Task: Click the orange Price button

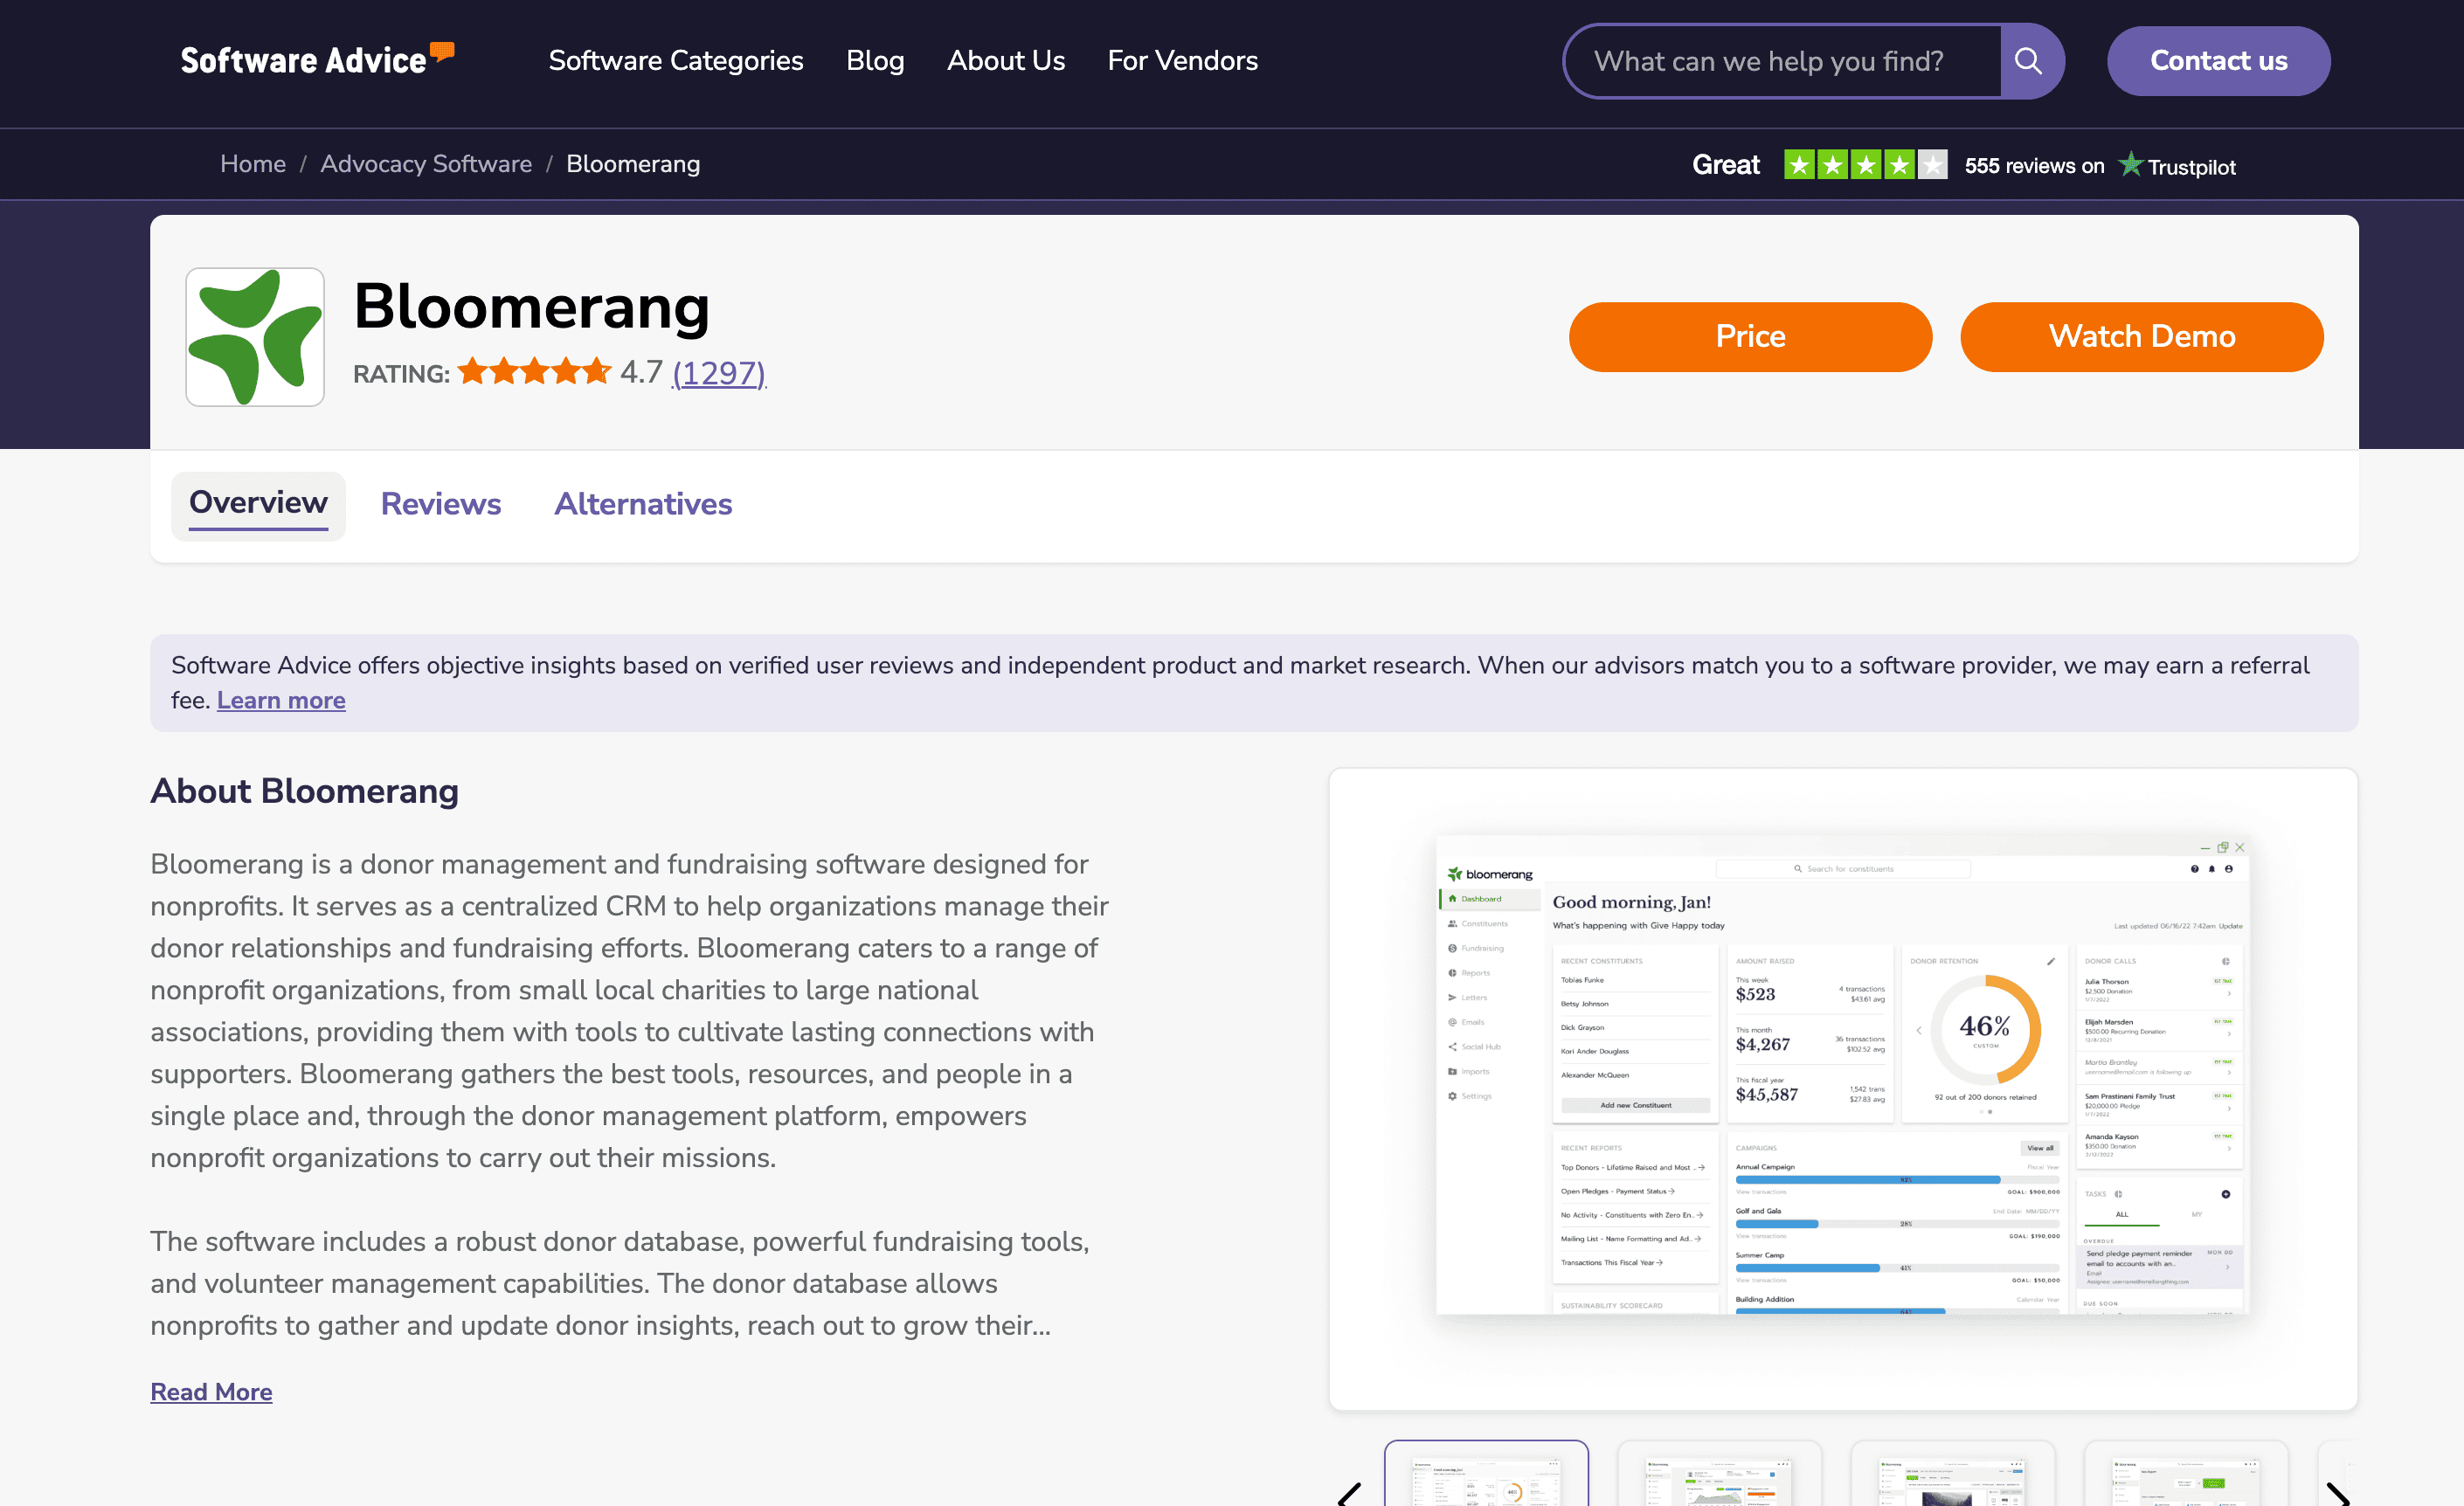Action: coord(1750,337)
